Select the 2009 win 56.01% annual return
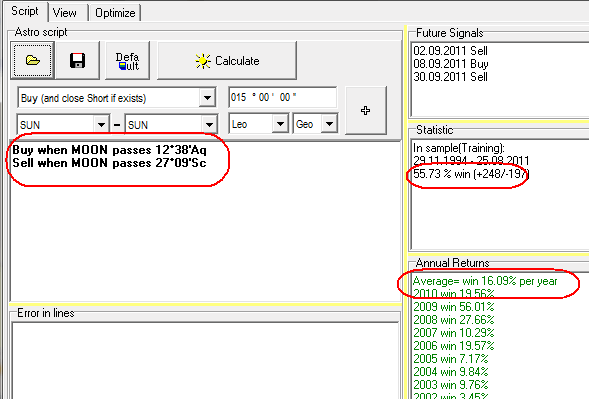The width and height of the screenshot is (589, 399). pos(454,307)
